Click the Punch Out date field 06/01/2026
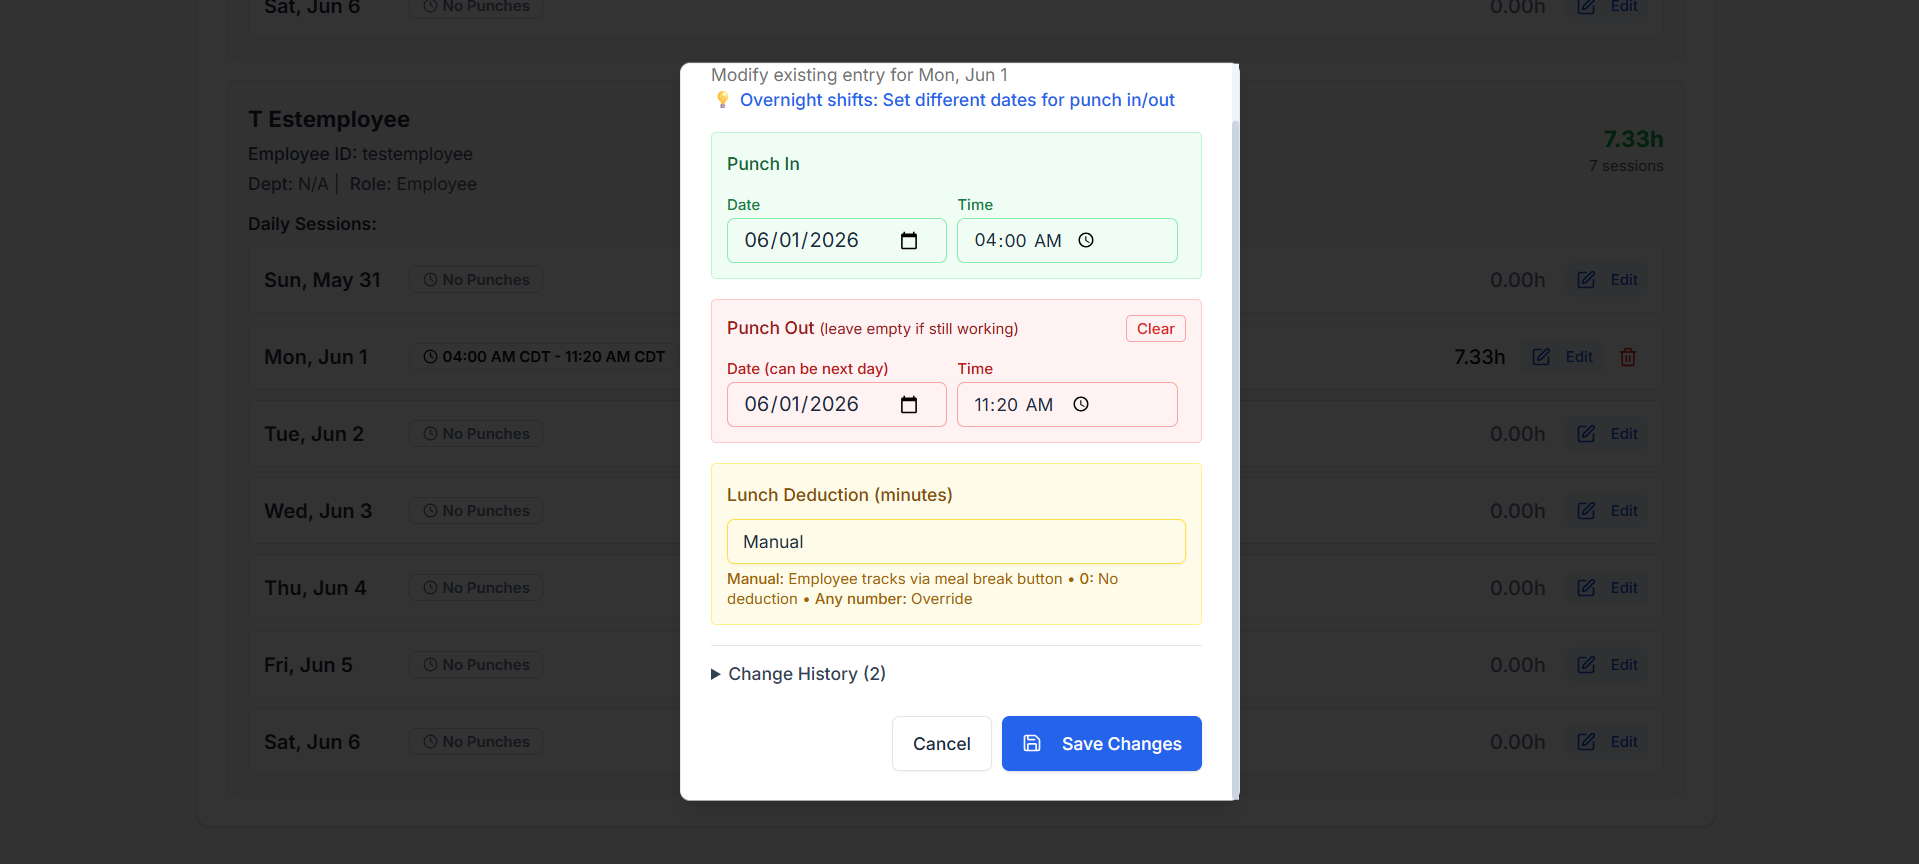 (x=836, y=405)
